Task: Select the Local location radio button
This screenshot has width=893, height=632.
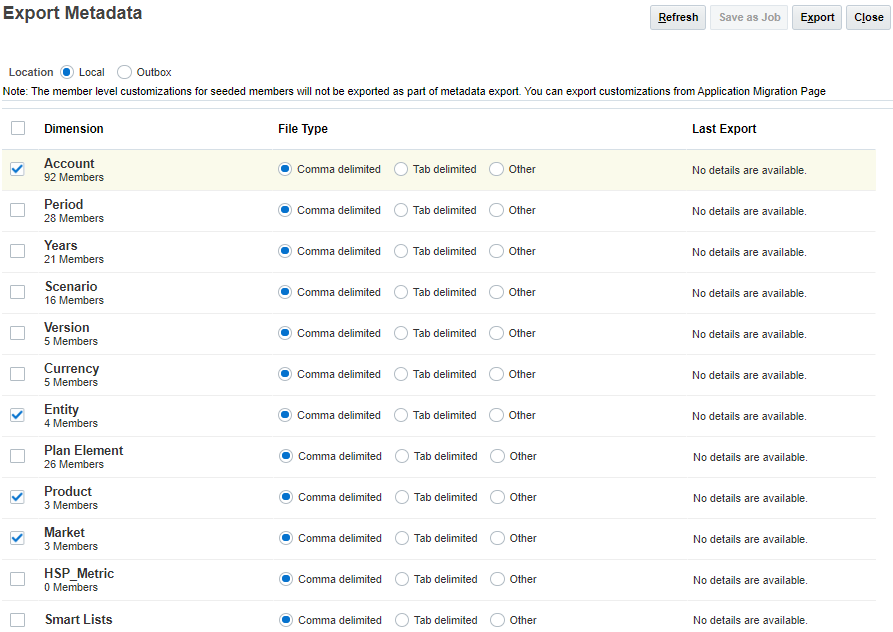Action: coord(67,72)
